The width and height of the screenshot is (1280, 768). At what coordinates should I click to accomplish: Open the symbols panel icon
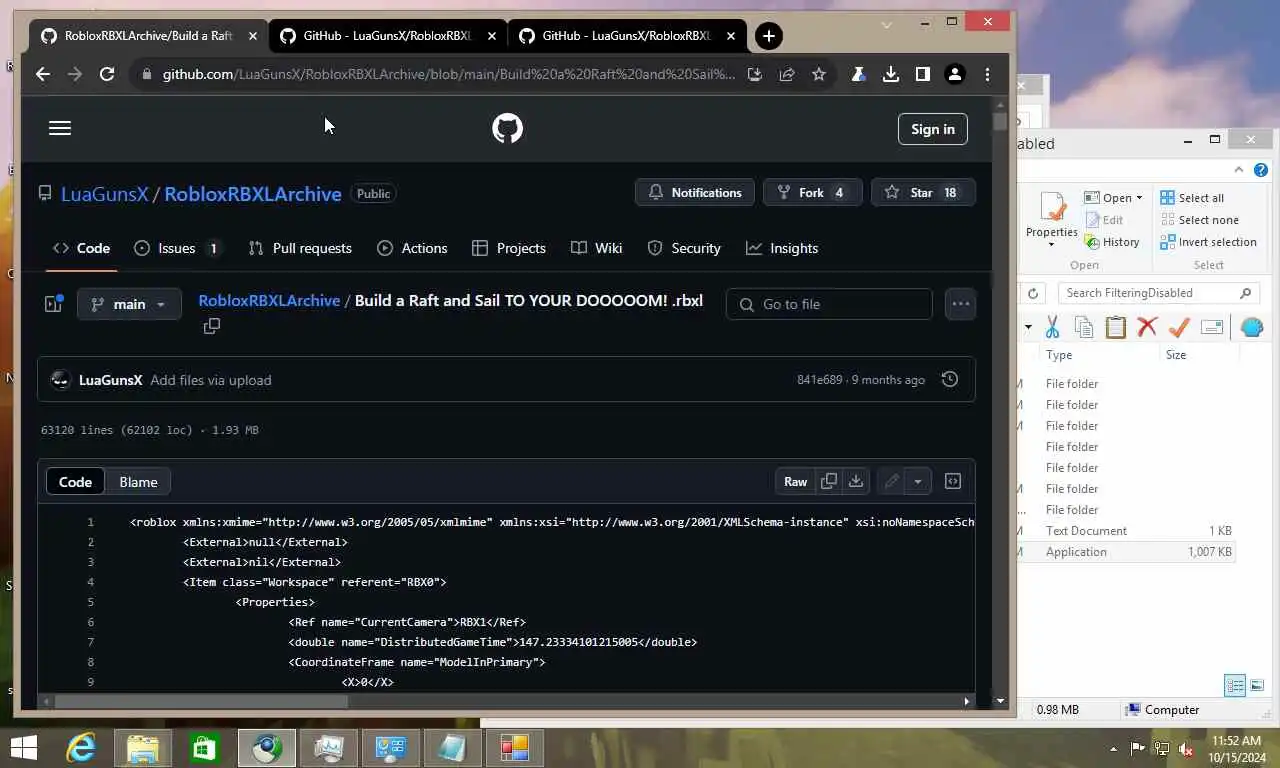click(x=953, y=482)
